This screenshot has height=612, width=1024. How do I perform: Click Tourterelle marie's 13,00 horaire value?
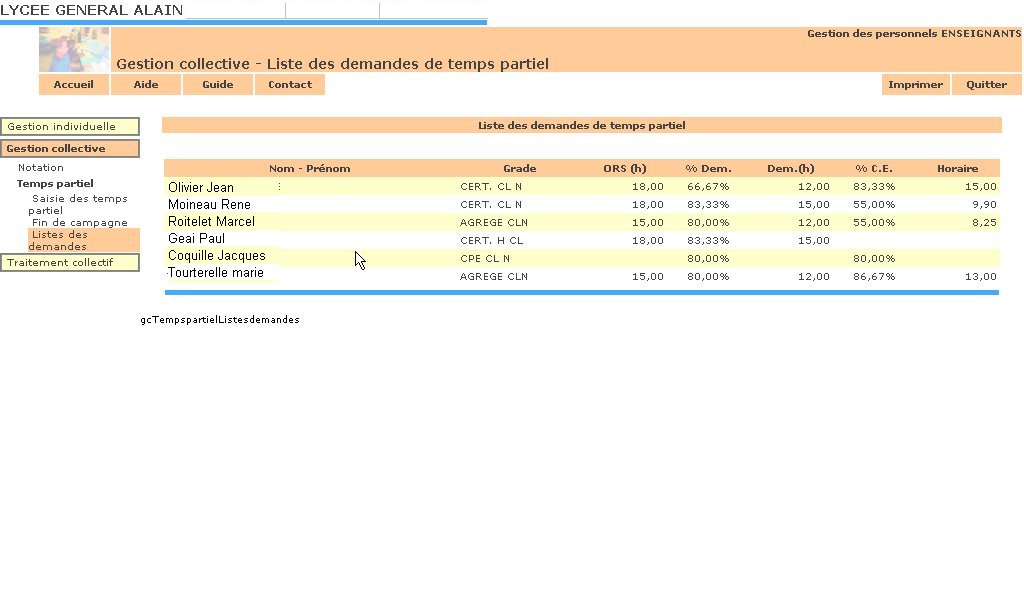pyautogui.click(x=981, y=277)
